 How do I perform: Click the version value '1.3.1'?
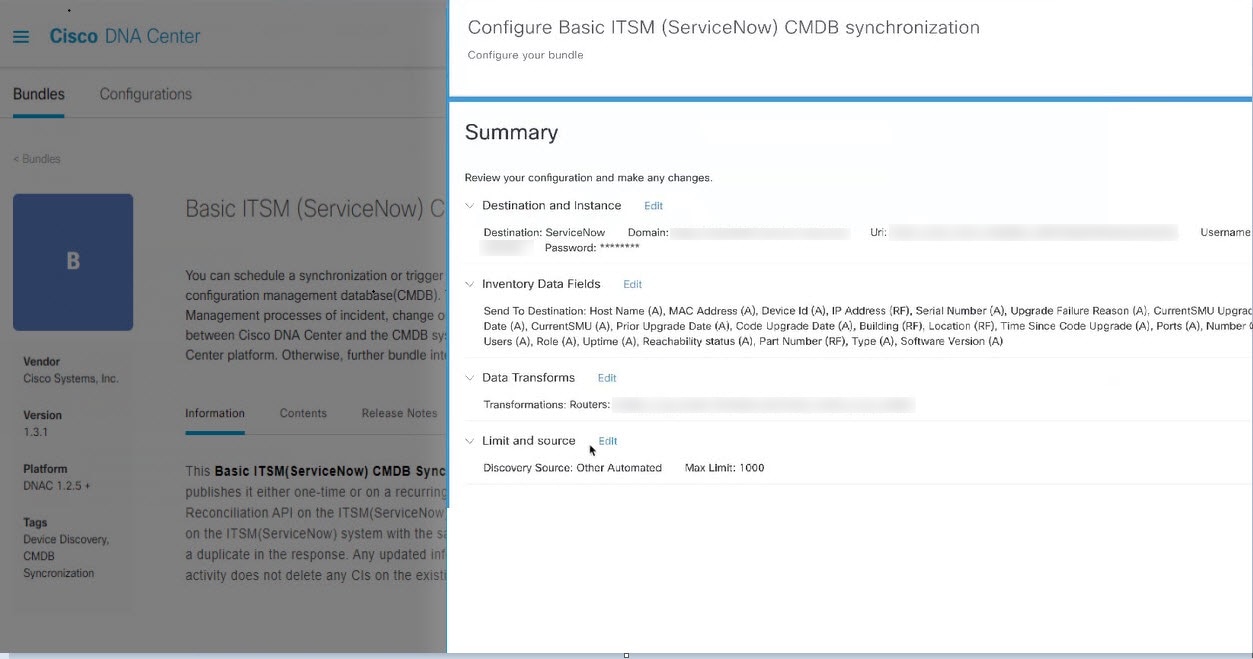[36, 432]
